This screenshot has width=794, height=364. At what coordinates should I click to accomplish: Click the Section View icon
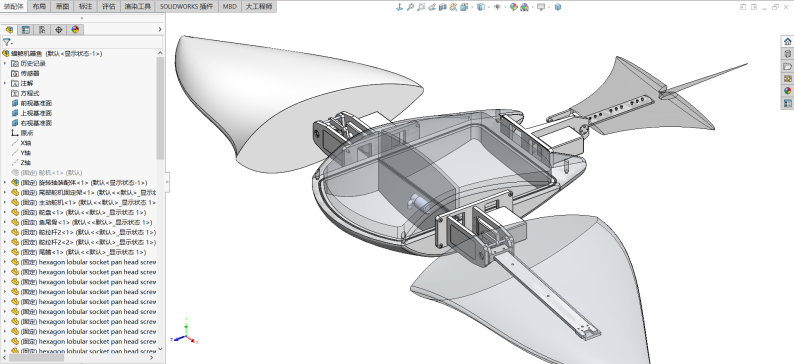coord(443,7)
